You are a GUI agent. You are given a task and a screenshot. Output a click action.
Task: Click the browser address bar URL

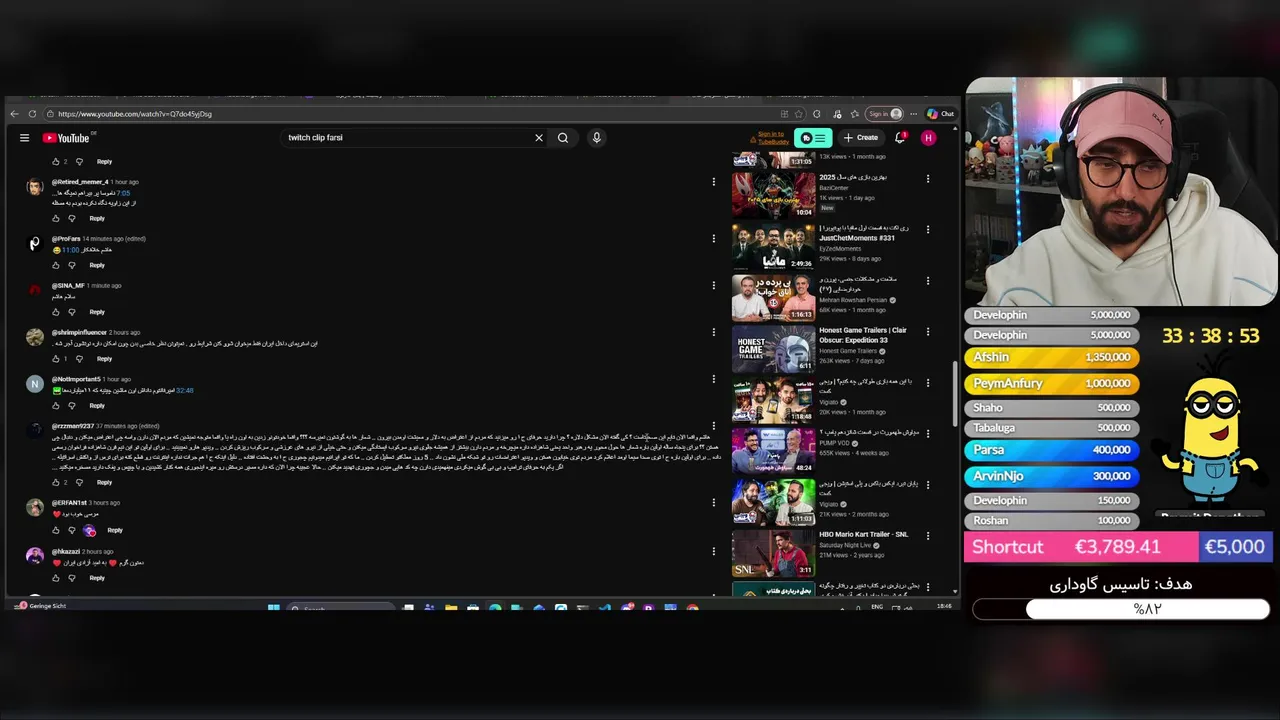tap(135, 114)
